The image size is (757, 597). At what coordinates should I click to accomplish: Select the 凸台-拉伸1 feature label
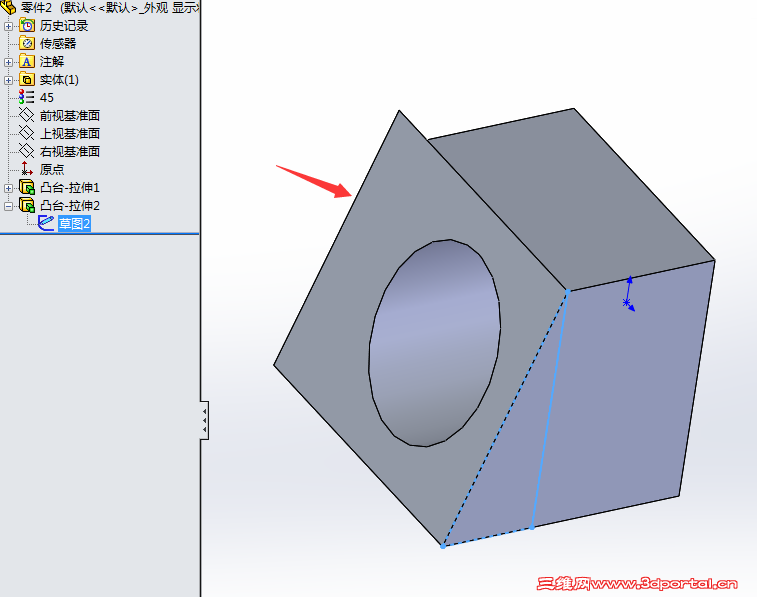70,187
